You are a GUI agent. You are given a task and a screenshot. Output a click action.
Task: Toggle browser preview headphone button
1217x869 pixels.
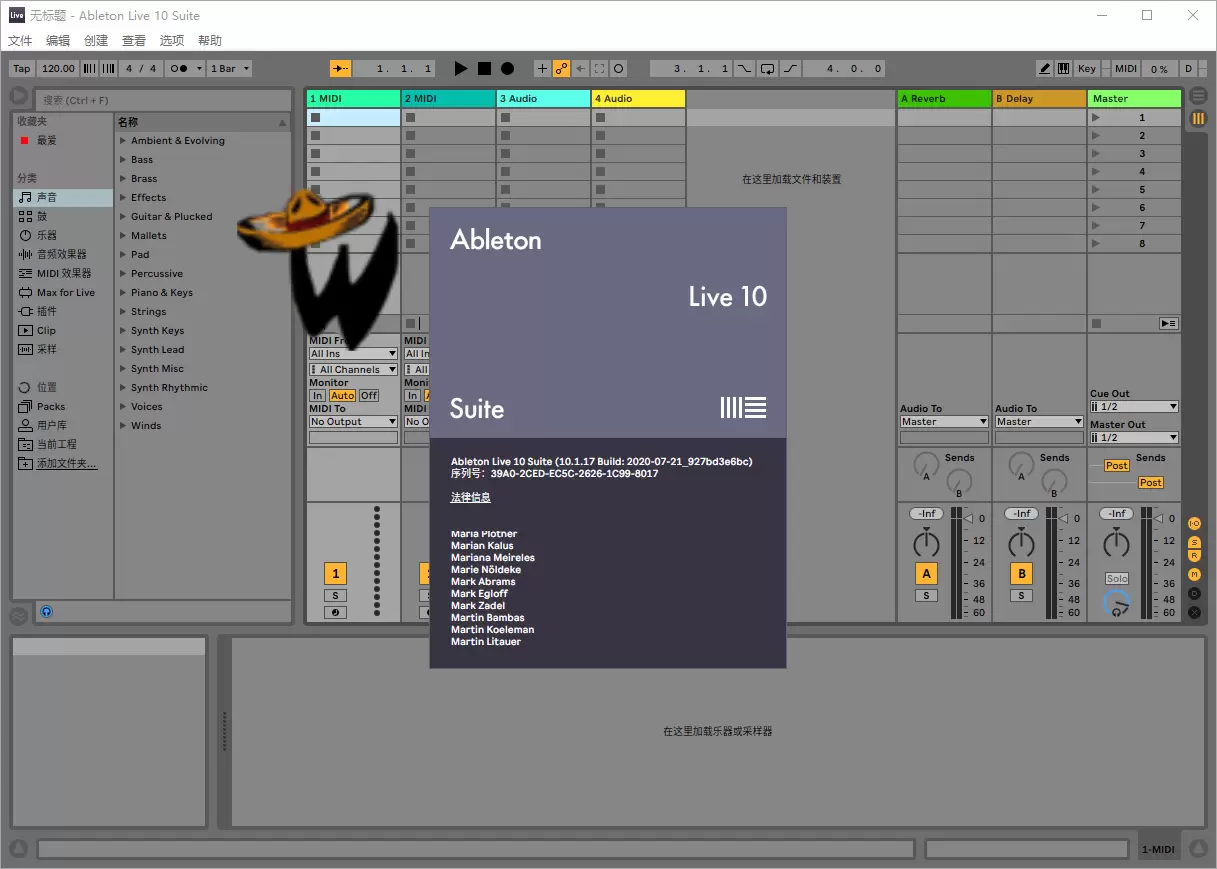(x=46, y=612)
